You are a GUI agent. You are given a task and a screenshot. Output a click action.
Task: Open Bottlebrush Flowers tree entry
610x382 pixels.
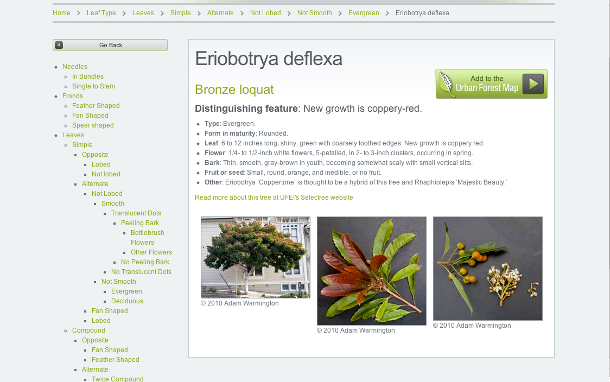[147, 237]
